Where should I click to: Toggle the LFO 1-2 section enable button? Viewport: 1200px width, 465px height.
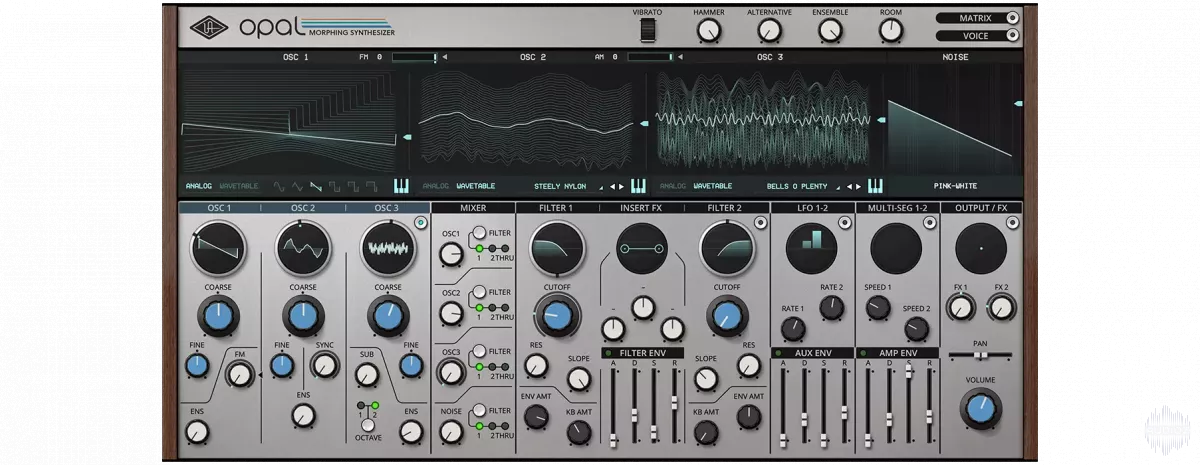(845, 223)
